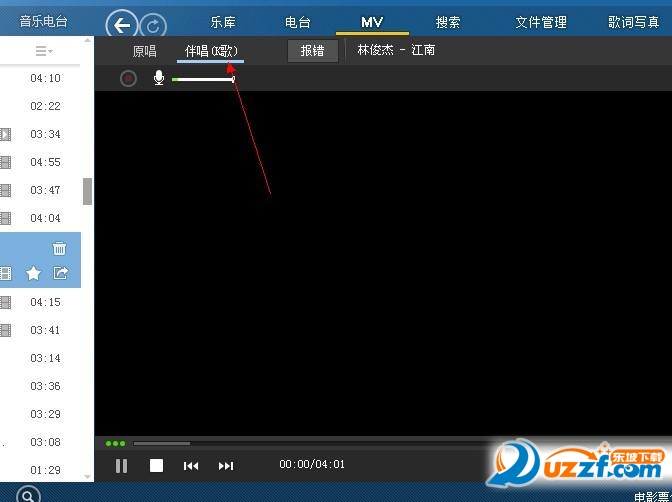The image size is (672, 502).
Task: Click the refresh circular arrow icon
Action: pyautogui.click(x=153, y=26)
